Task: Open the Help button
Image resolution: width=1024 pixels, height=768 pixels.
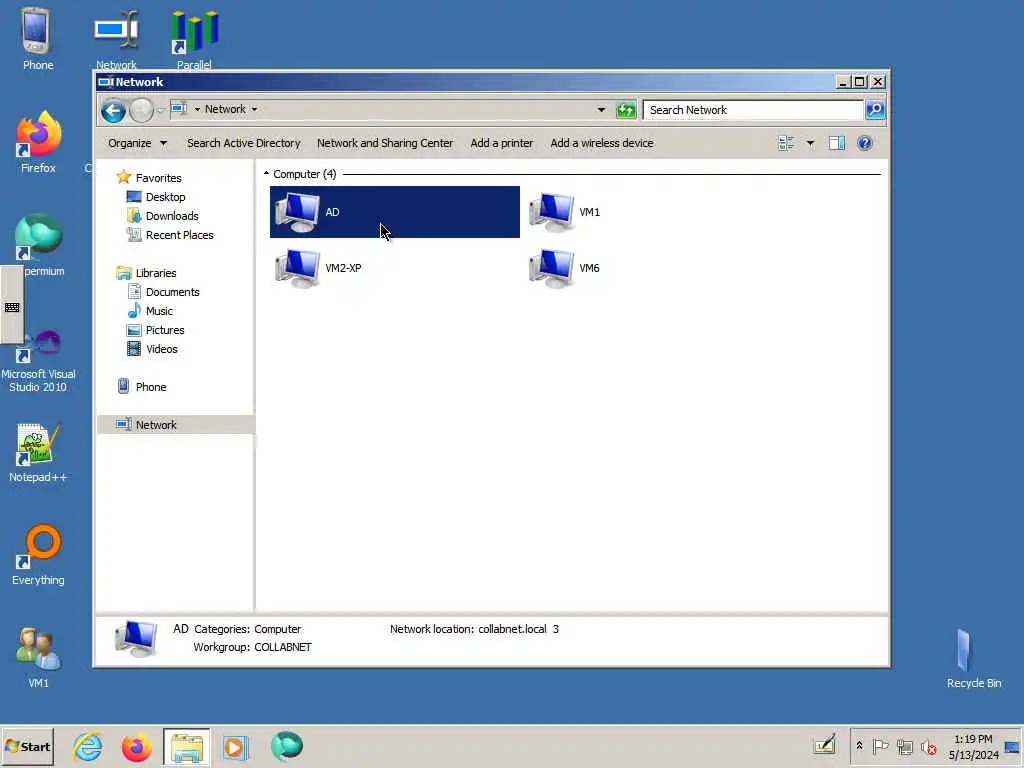Action: pyautogui.click(x=865, y=143)
